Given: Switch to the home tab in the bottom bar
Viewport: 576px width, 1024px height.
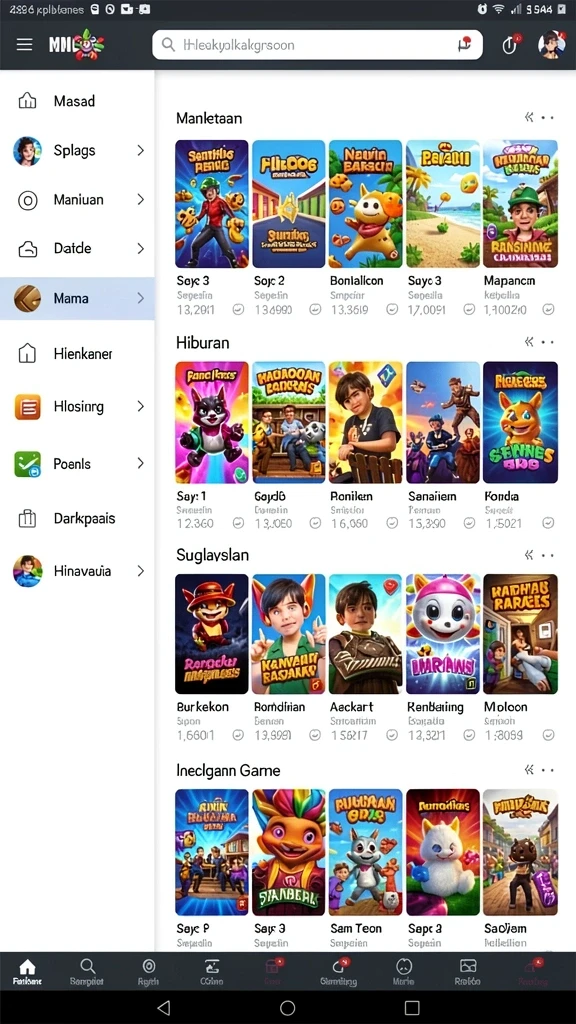Looking at the screenshot, I should (x=27, y=971).
